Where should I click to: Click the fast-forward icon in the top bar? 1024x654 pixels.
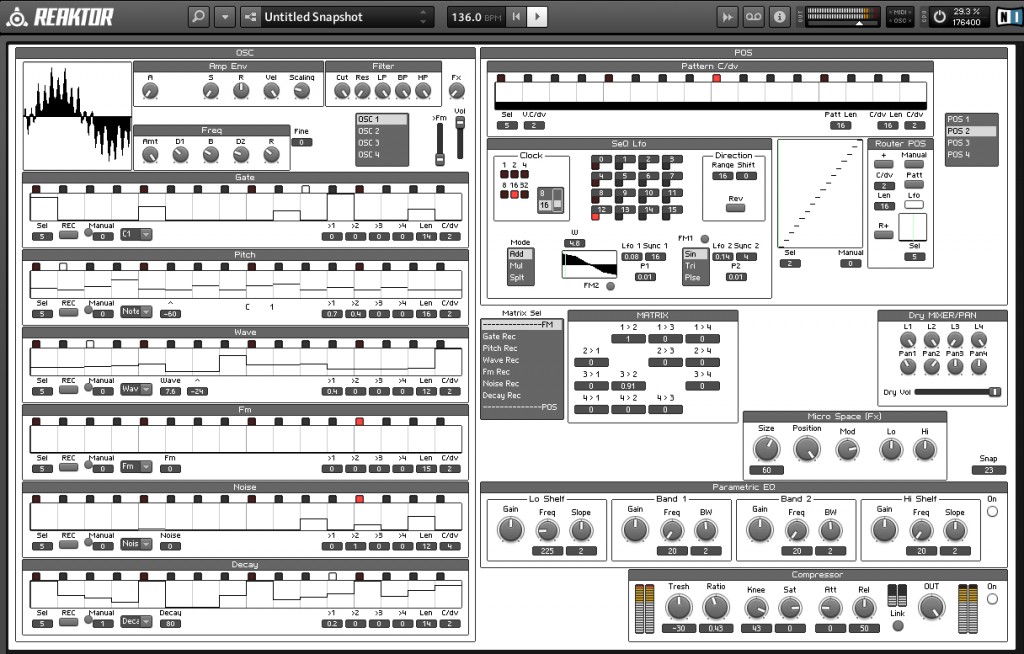click(726, 17)
